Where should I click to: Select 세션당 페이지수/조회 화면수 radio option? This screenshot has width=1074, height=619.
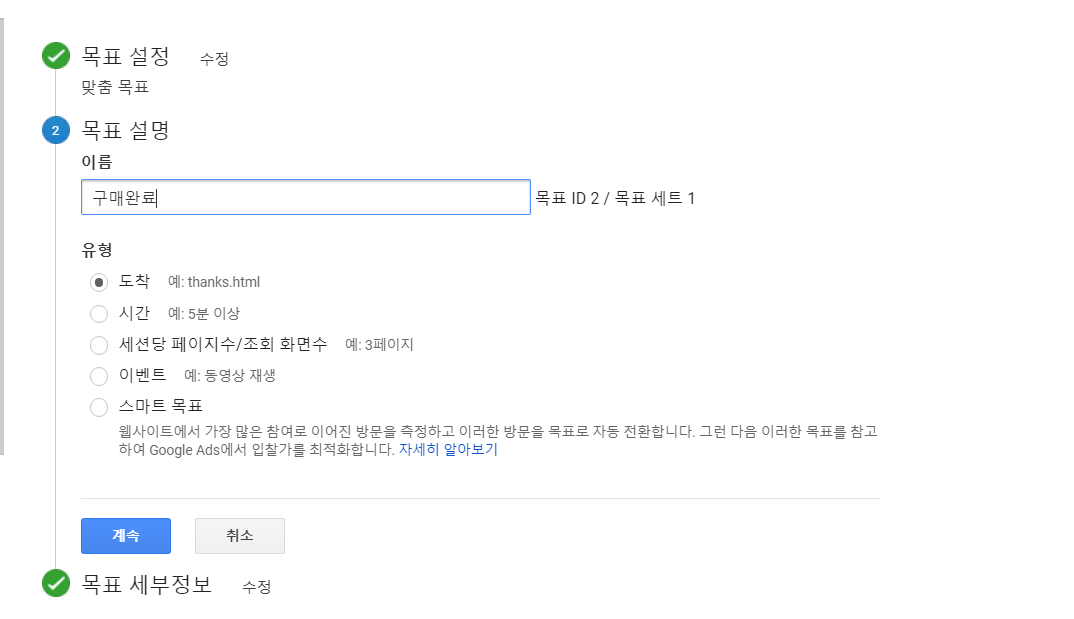coord(99,345)
